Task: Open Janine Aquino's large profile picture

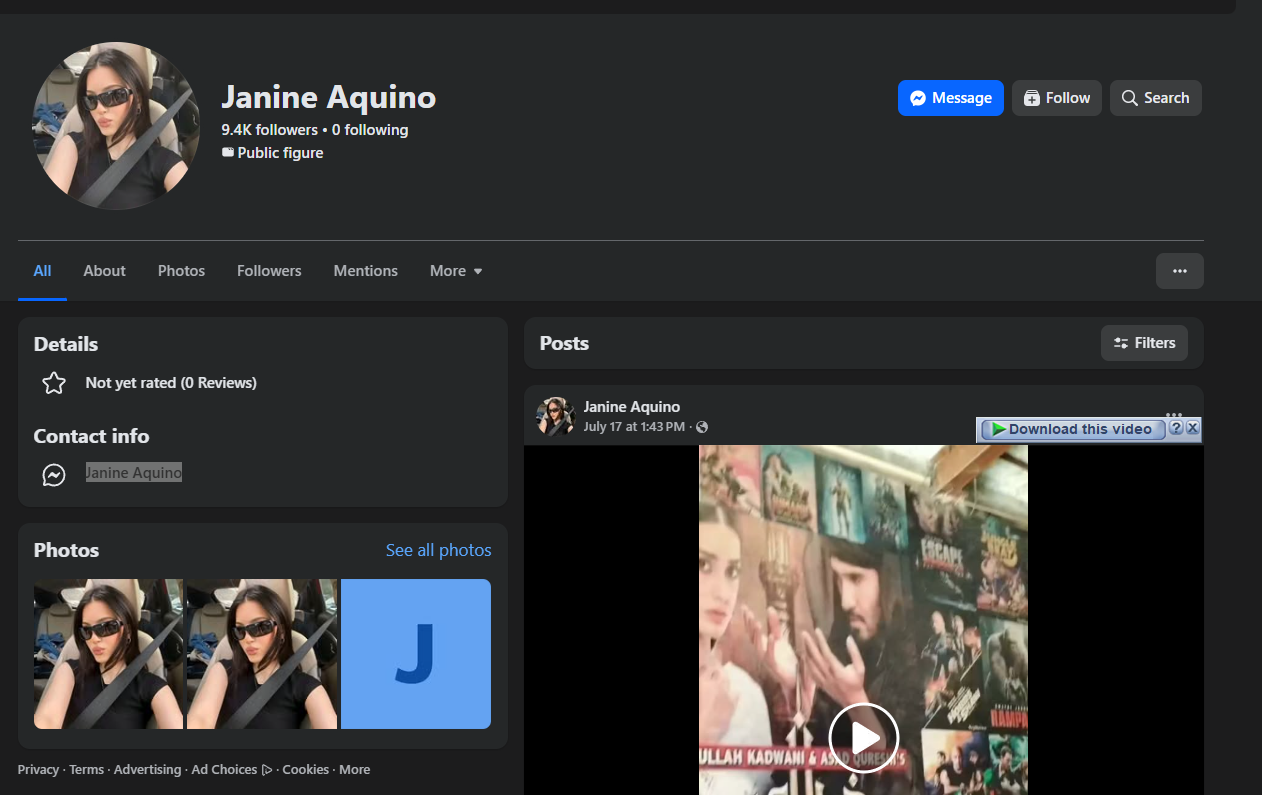Action: pyautogui.click(x=116, y=126)
